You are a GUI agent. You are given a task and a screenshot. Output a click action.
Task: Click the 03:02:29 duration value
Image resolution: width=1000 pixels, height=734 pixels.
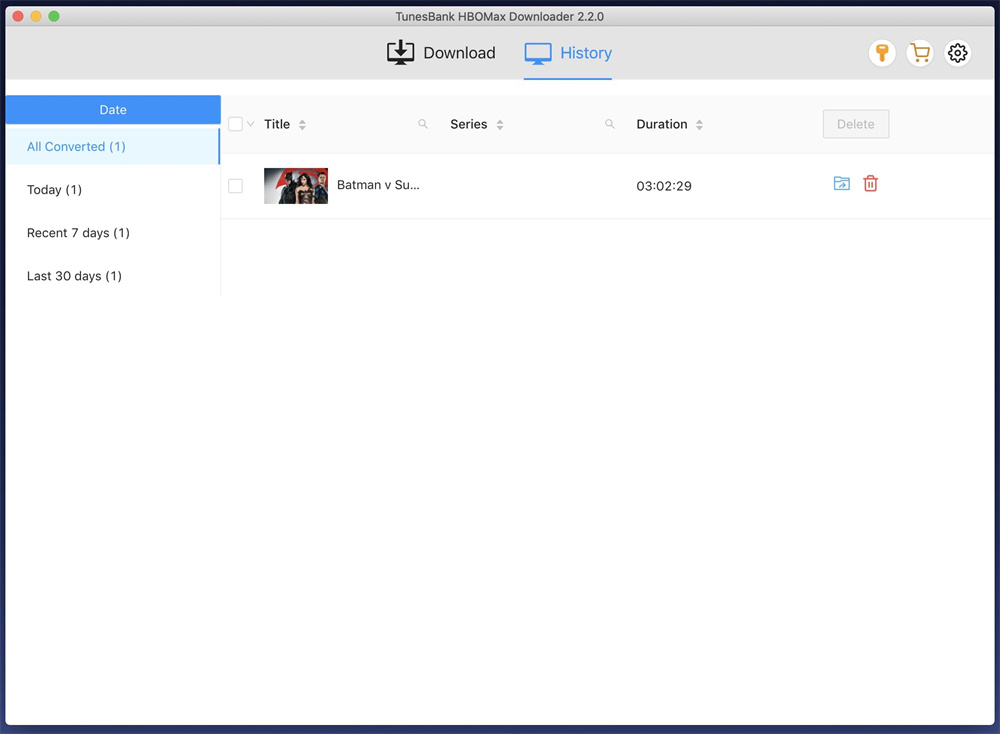click(664, 186)
